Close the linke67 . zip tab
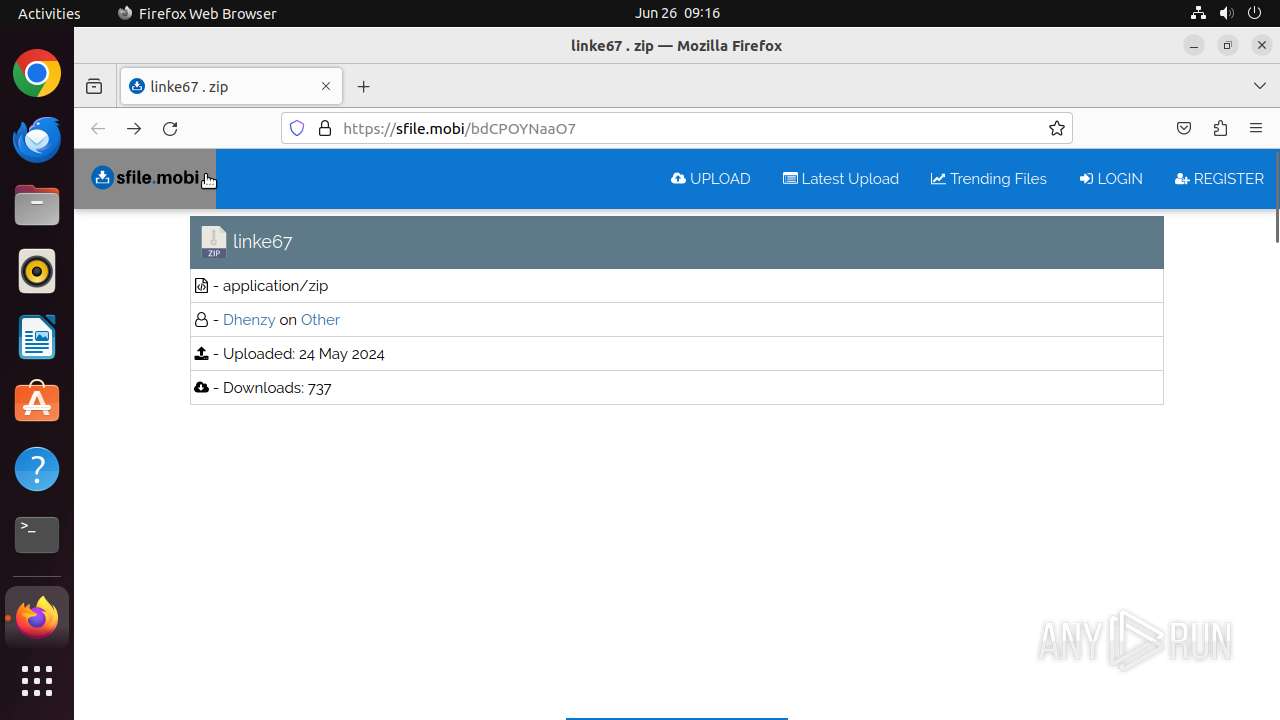 pos(325,86)
